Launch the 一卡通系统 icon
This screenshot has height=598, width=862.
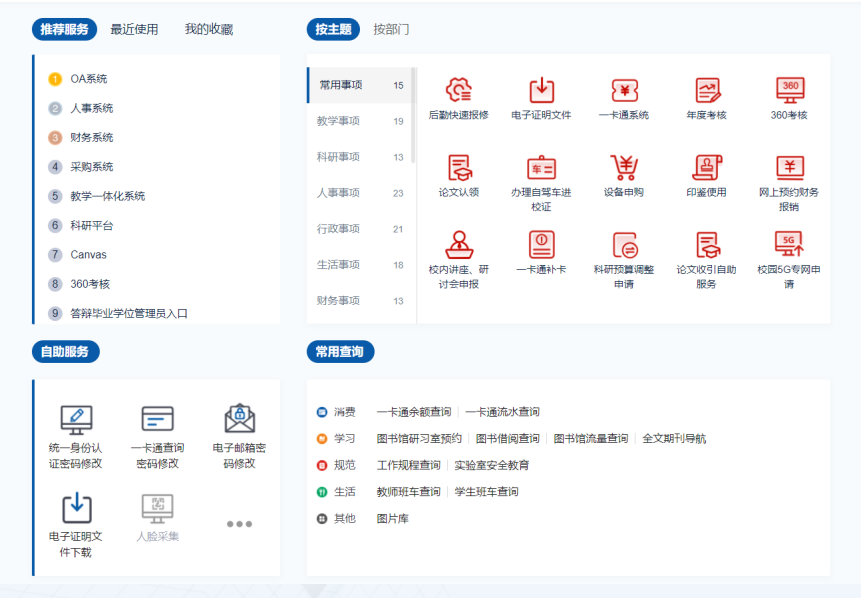(624, 90)
